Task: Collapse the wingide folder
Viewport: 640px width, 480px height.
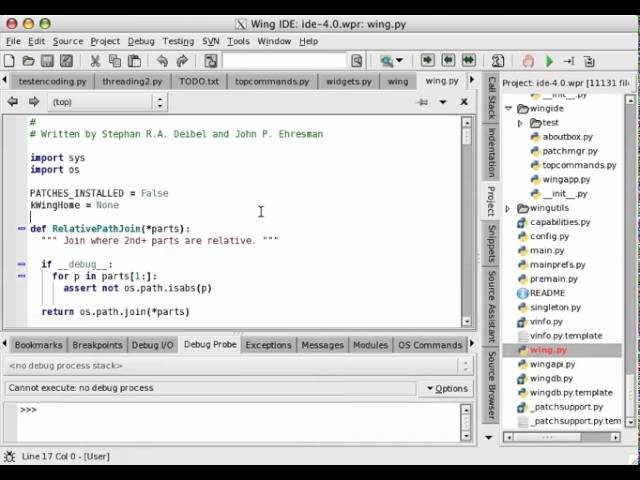Action: [509, 109]
